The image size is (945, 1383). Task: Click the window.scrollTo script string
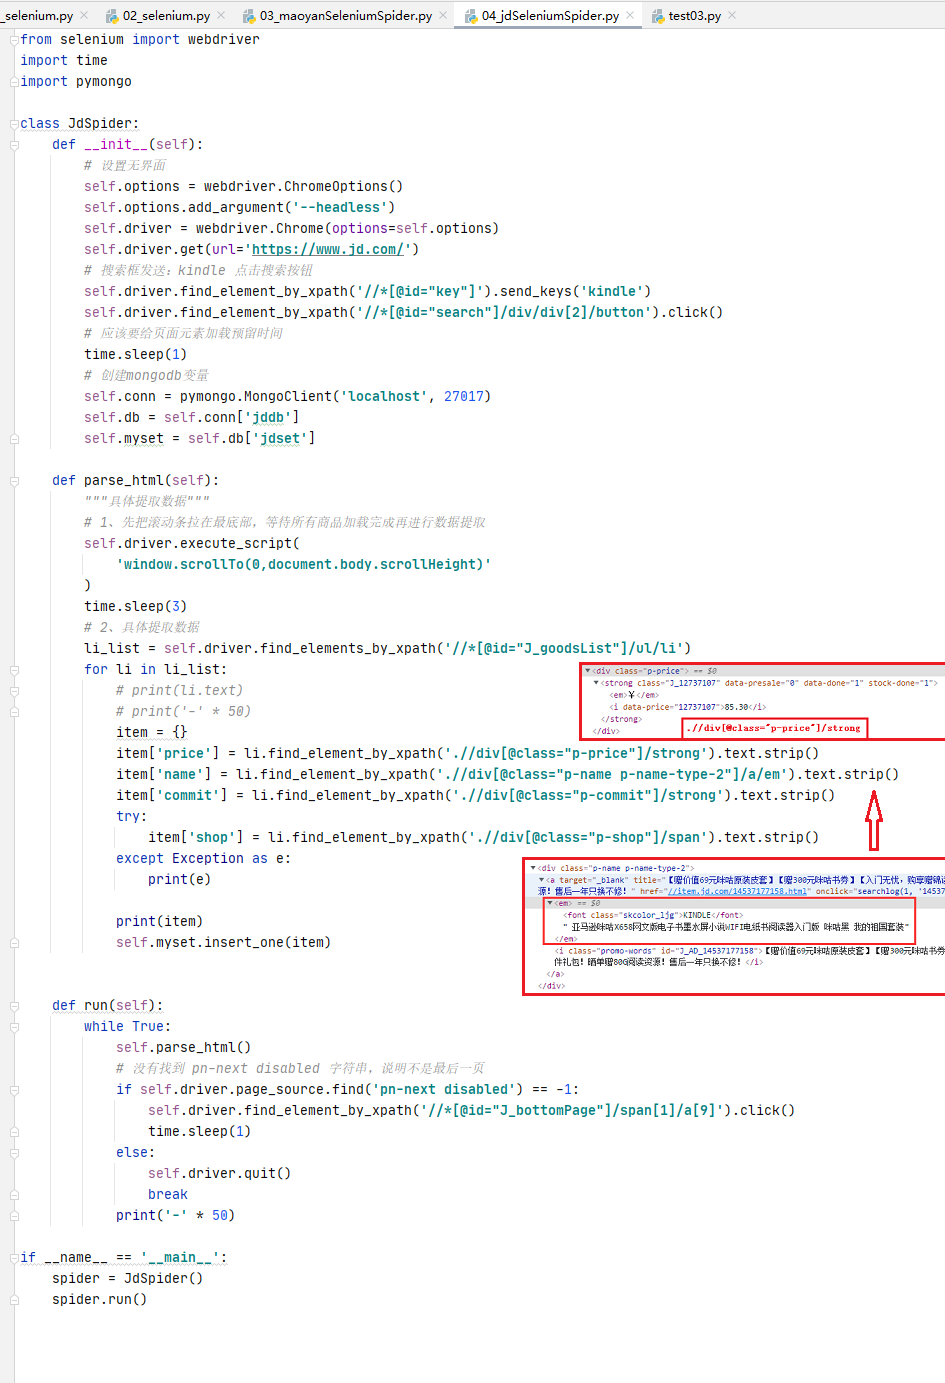(304, 564)
